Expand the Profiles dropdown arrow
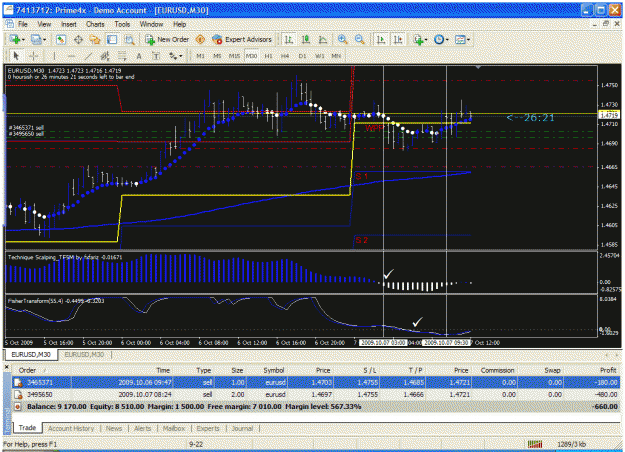 pos(44,40)
